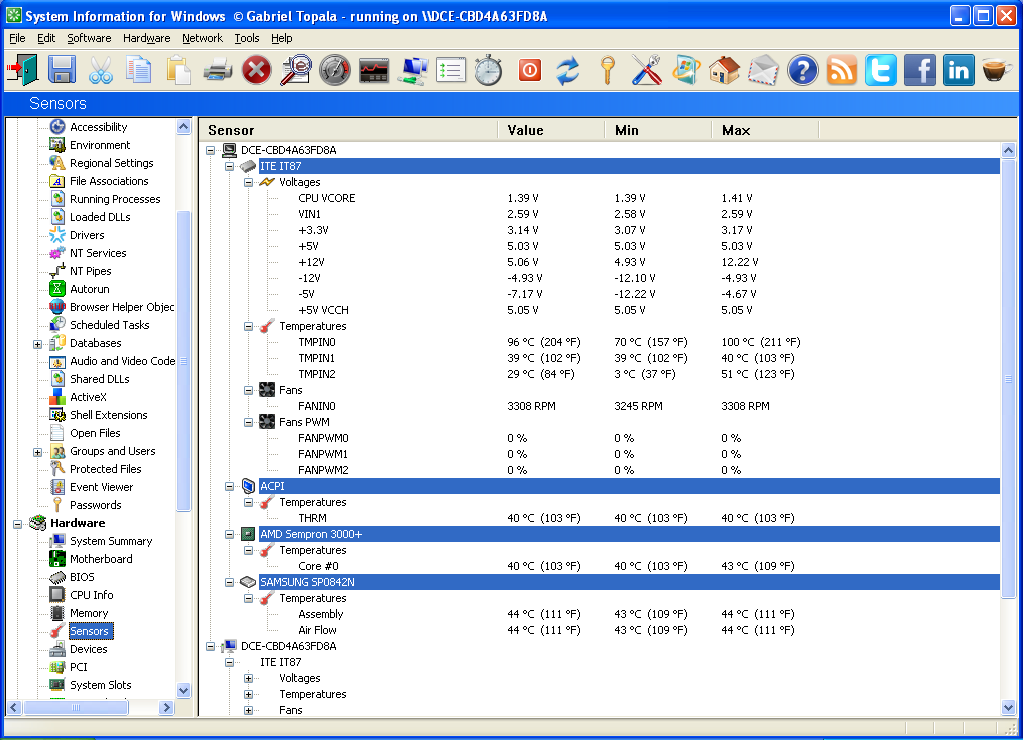Expand the Databases tree node
The image size is (1023, 740).
click(38, 344)
